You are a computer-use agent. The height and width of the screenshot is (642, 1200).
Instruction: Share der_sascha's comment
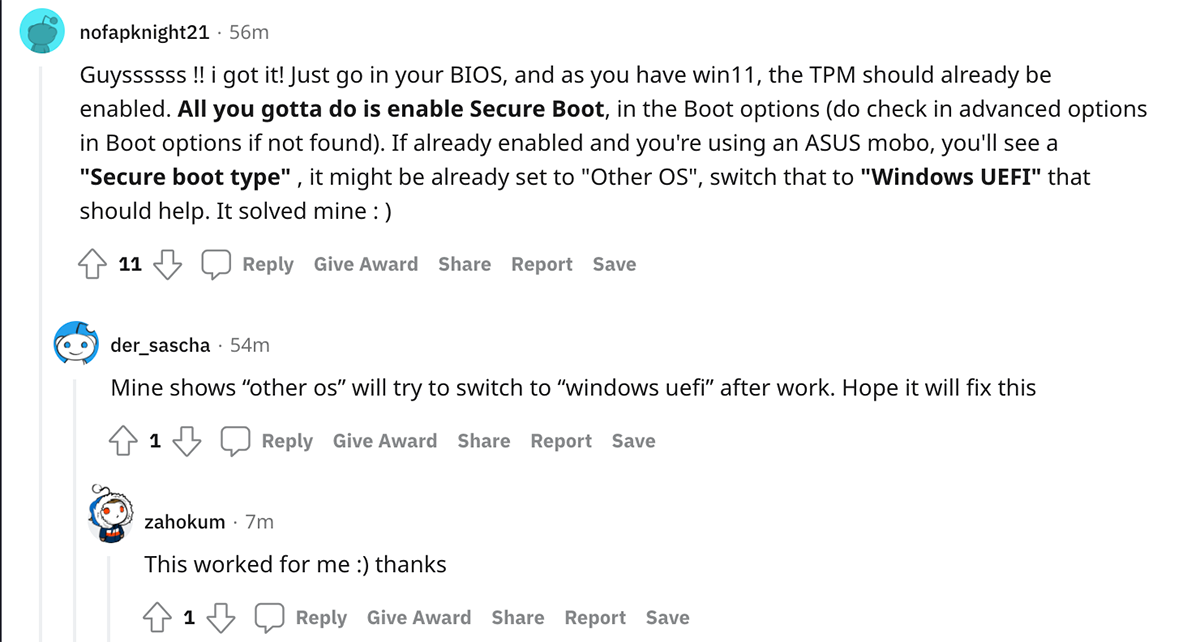click(x=483, y=441)
